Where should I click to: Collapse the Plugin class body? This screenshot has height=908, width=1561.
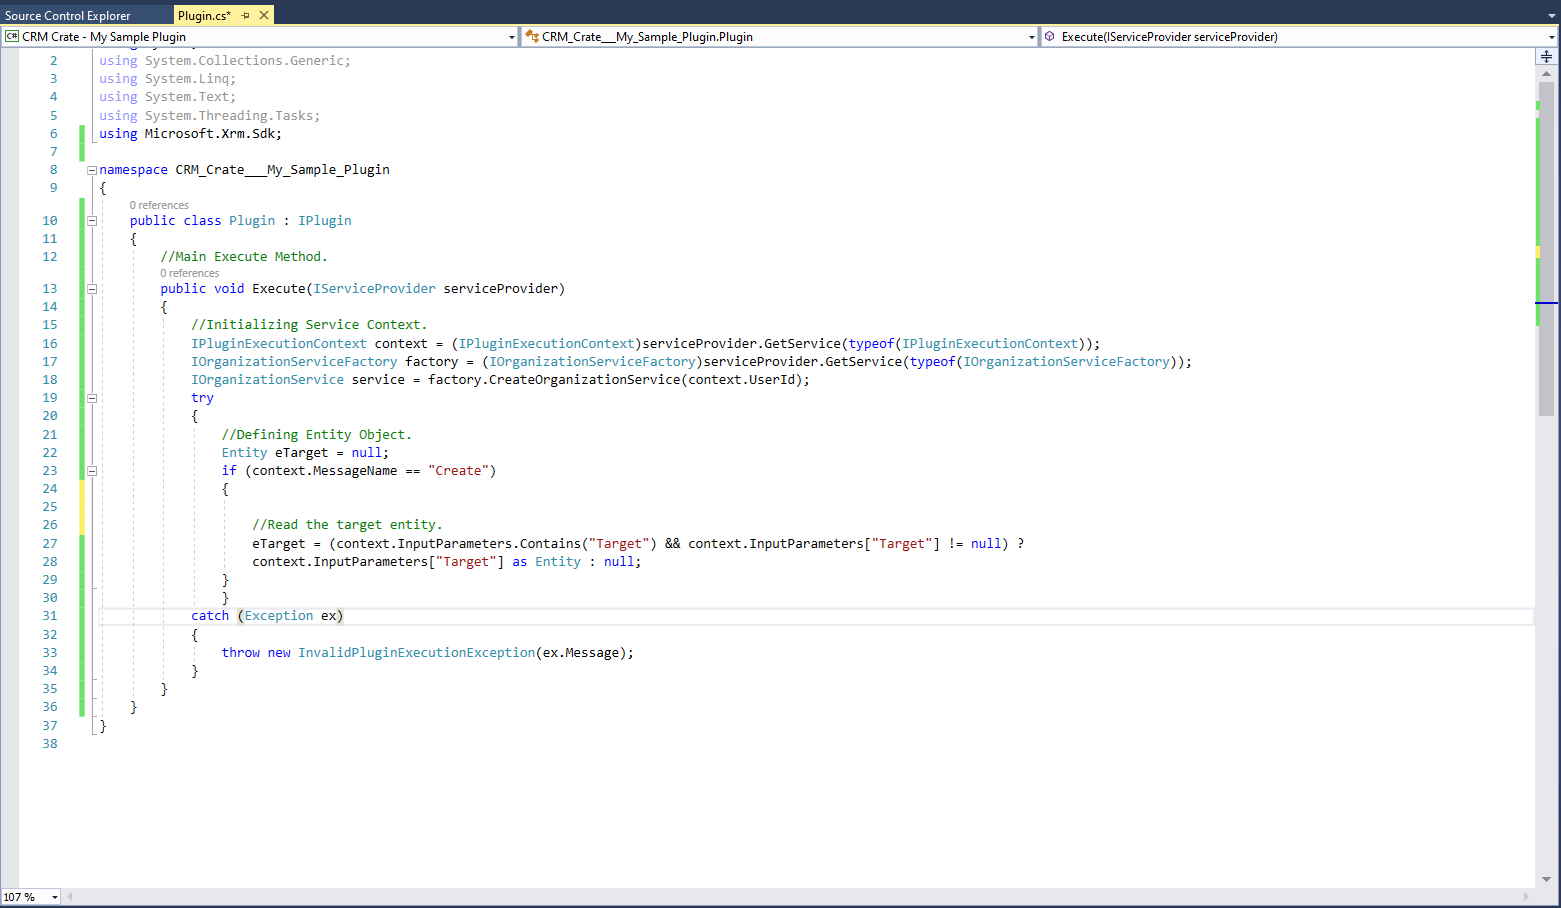point(91,220)
